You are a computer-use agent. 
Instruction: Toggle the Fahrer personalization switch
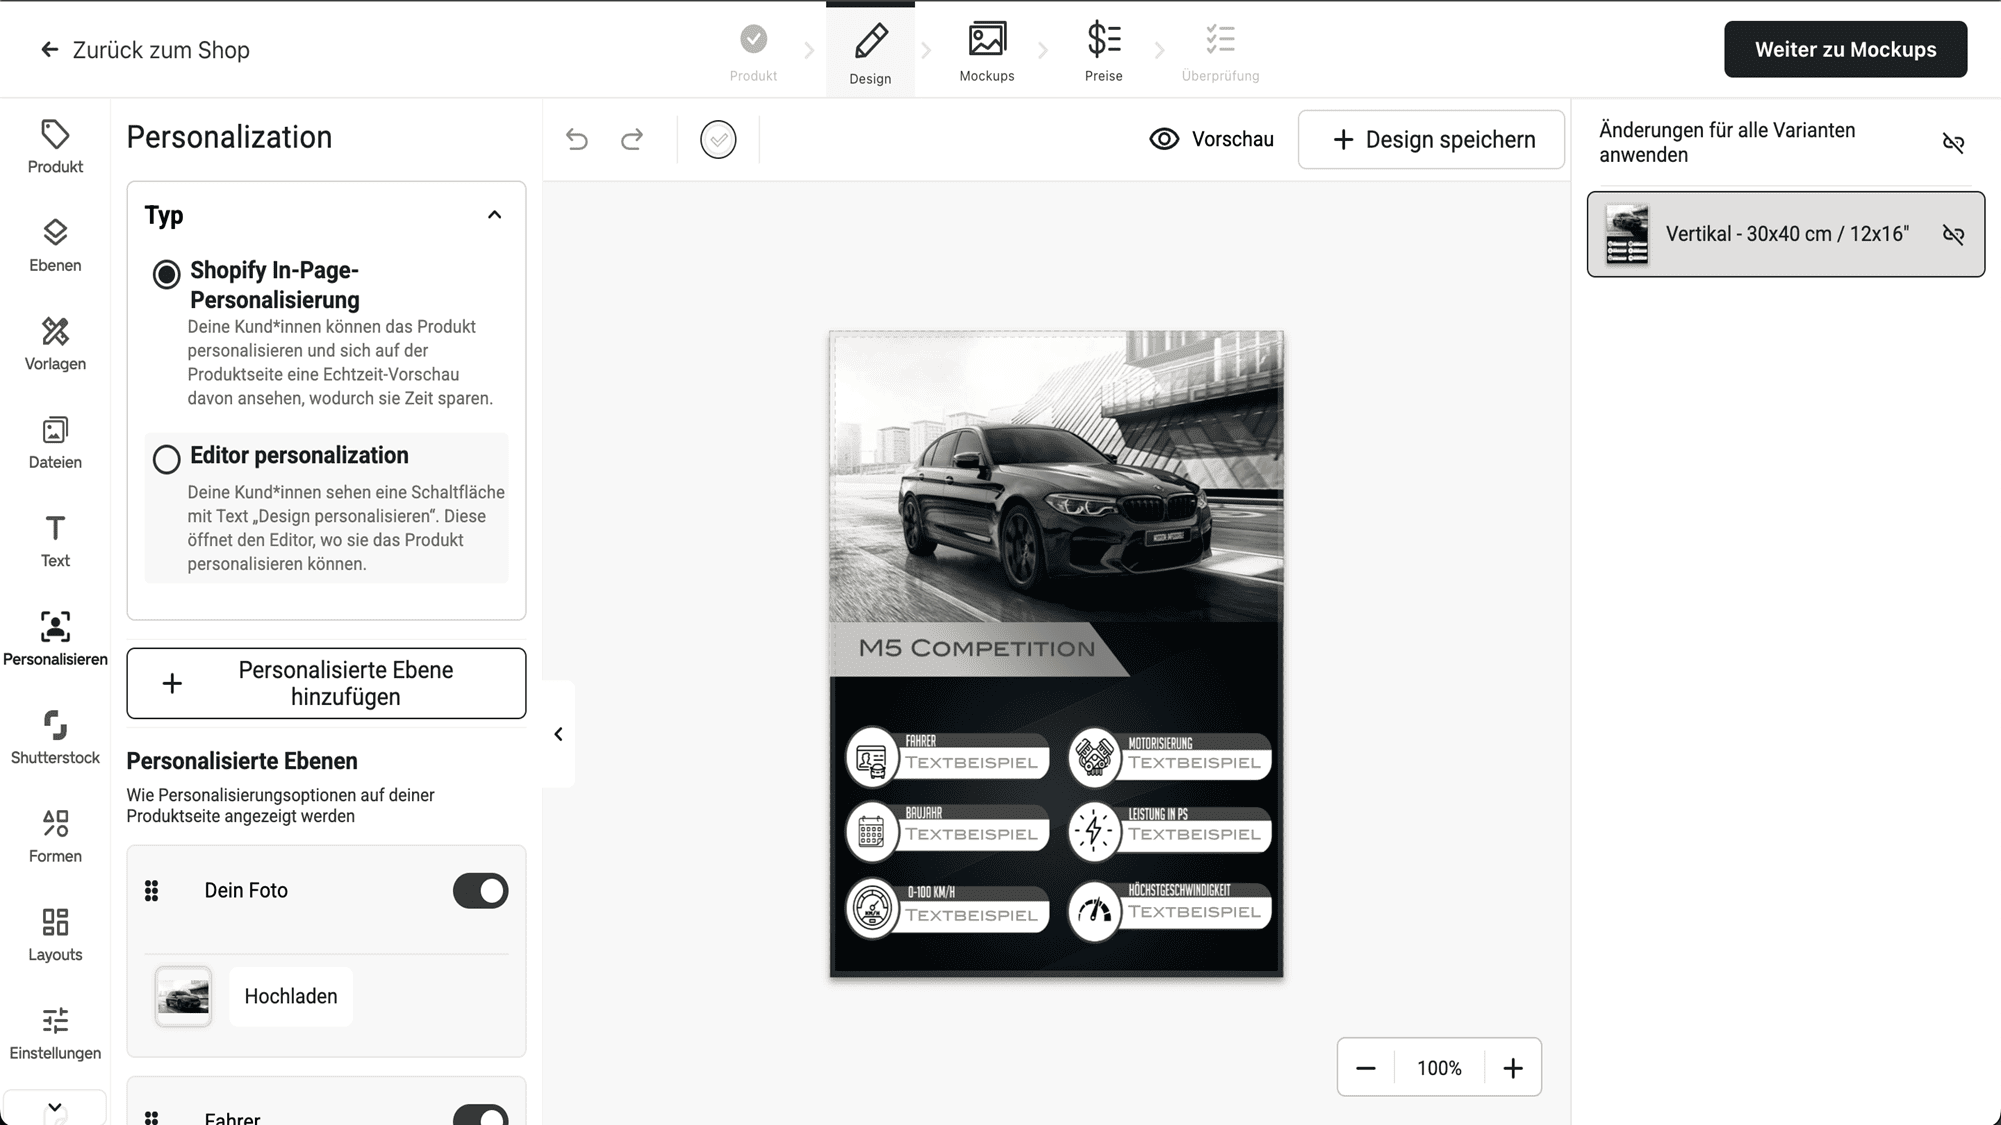480,1115
